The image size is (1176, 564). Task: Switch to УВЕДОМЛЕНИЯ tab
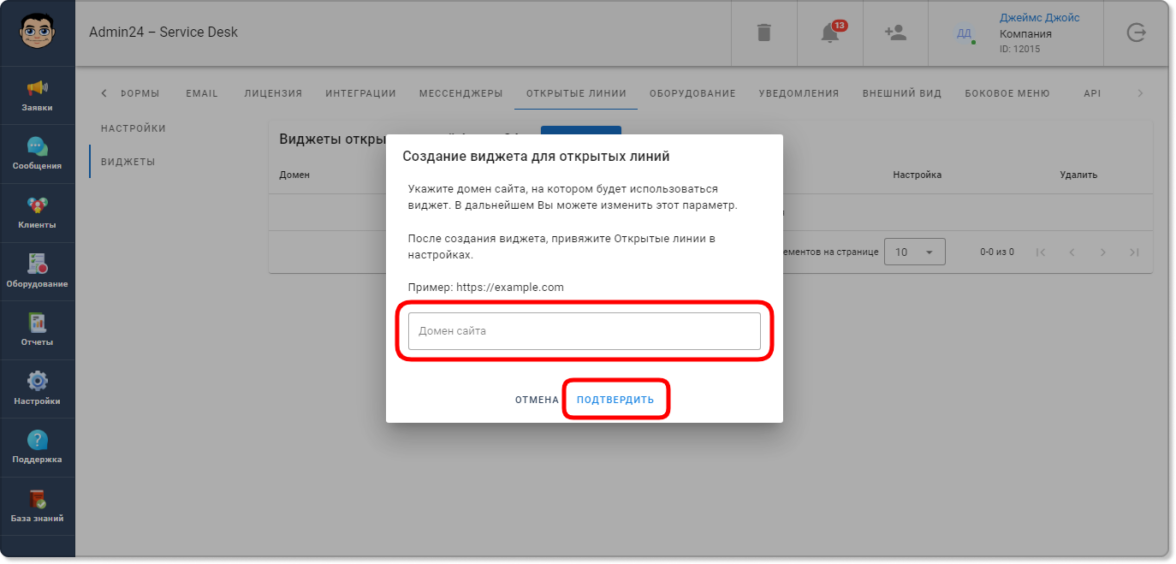pyautogui.click(x=799, y=94)
